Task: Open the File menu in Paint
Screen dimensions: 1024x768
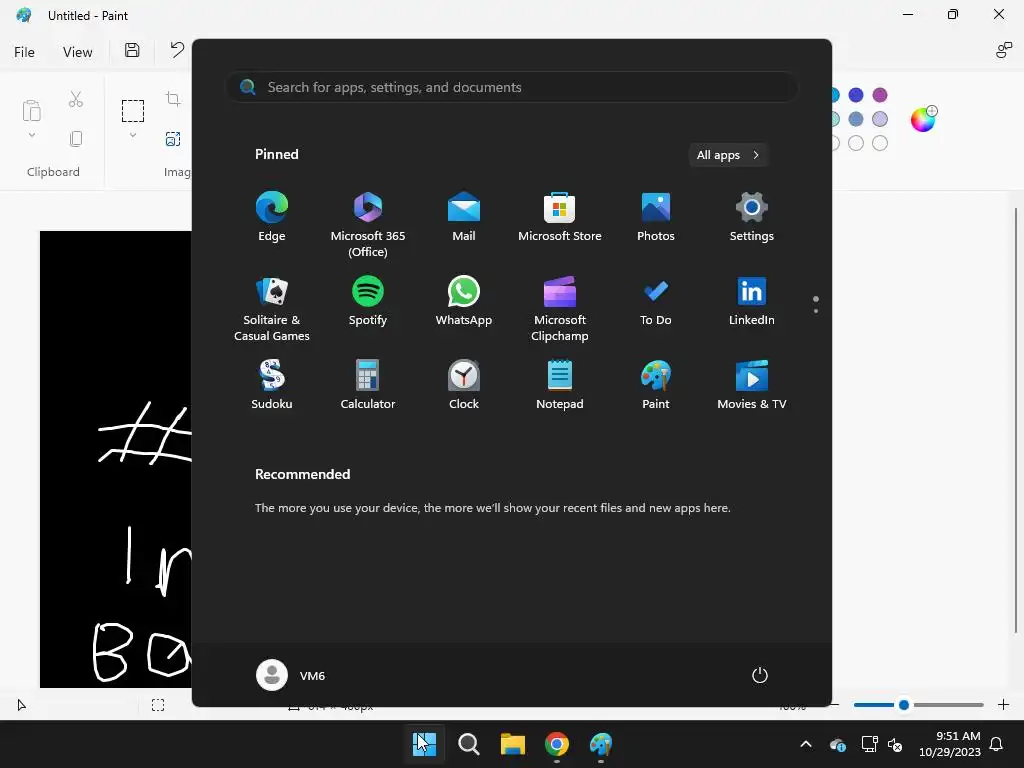Action: point(24,52)
